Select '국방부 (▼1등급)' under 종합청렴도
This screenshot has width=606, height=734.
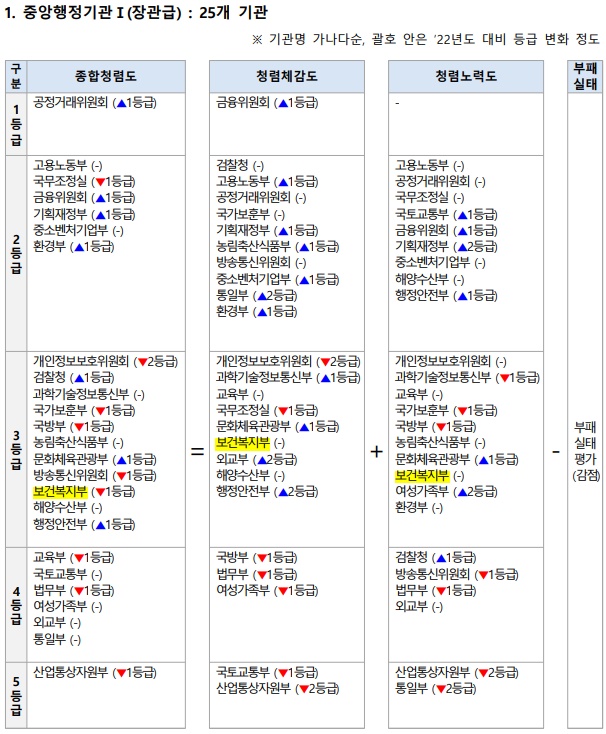click(74, 426)
